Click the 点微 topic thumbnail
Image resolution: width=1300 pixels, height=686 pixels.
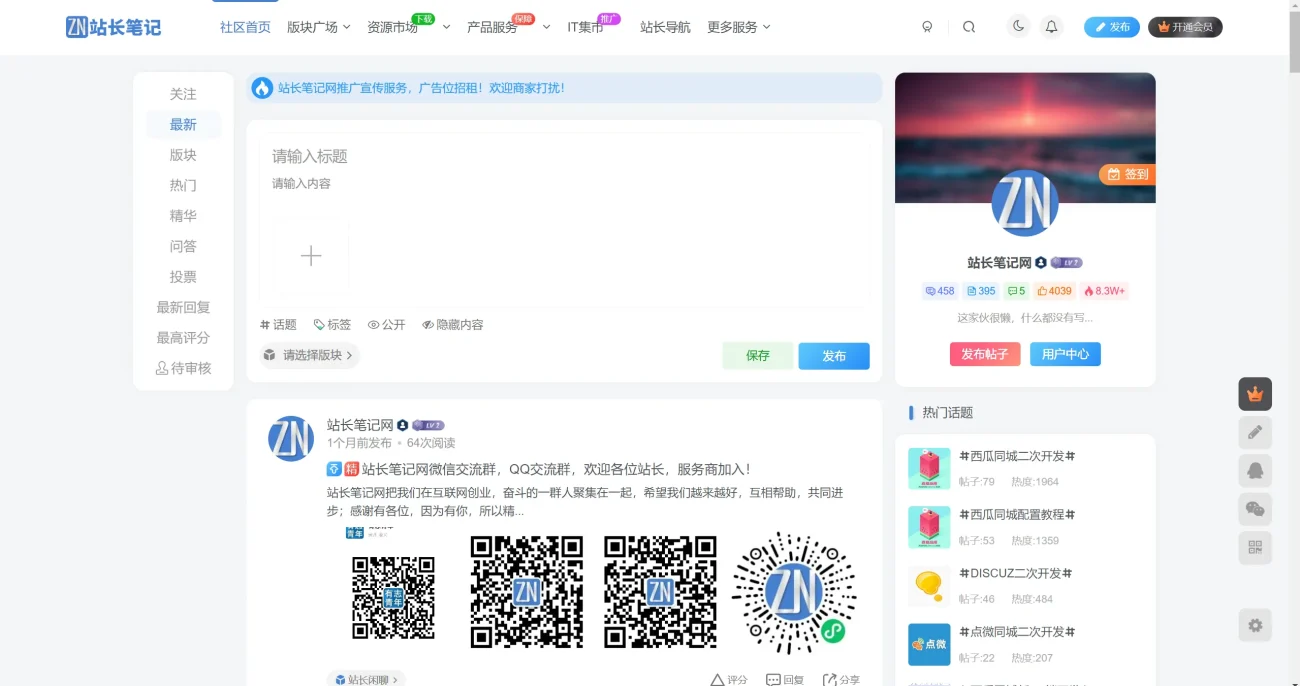tap(929, 645)
